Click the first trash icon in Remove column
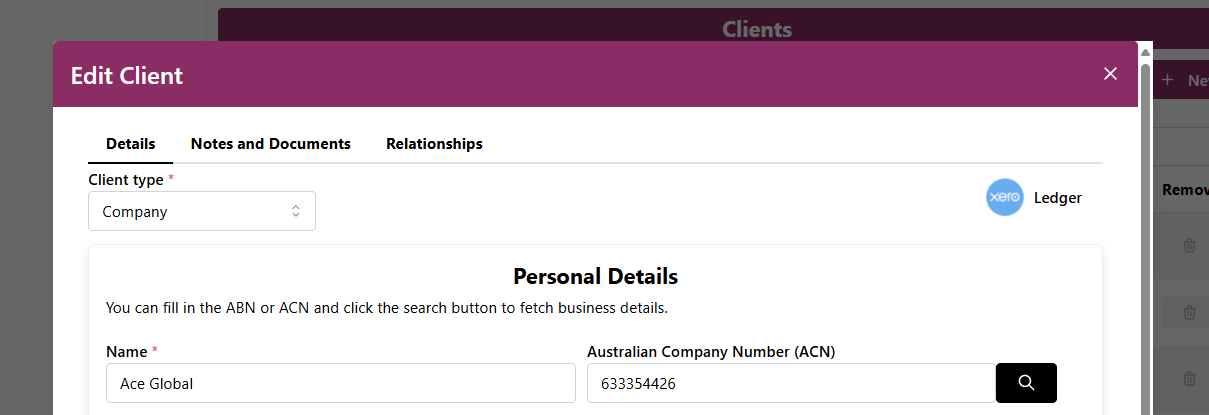The image size is (1209, 415). (x=1189, y=245)
